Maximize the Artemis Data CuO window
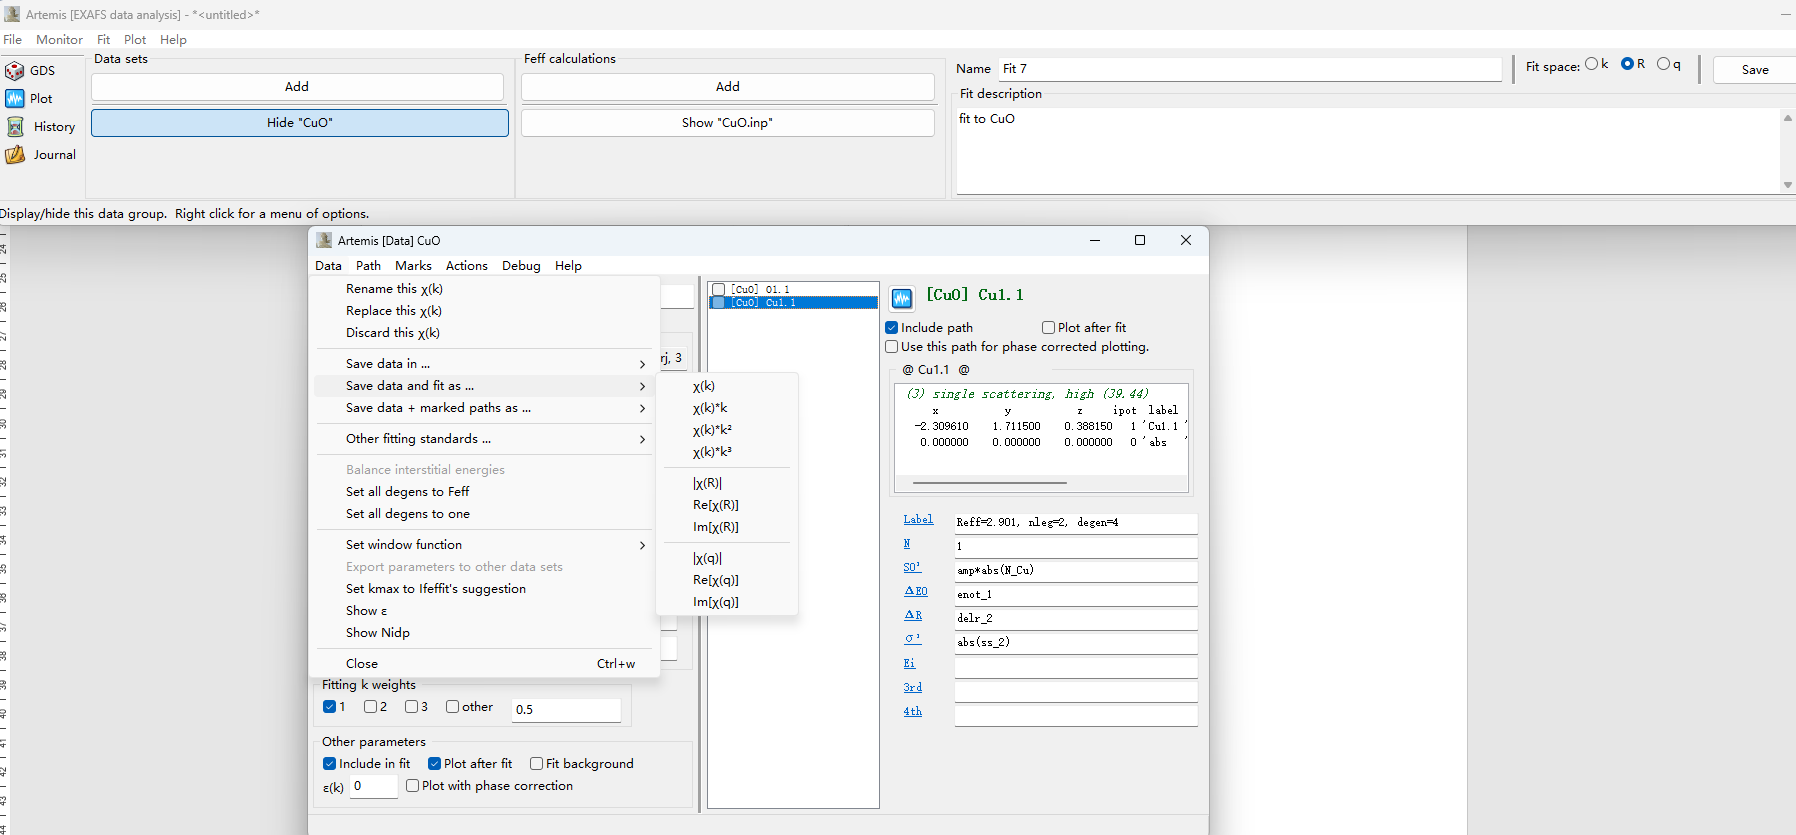 pyautogui.click(x=1139, y=240)
